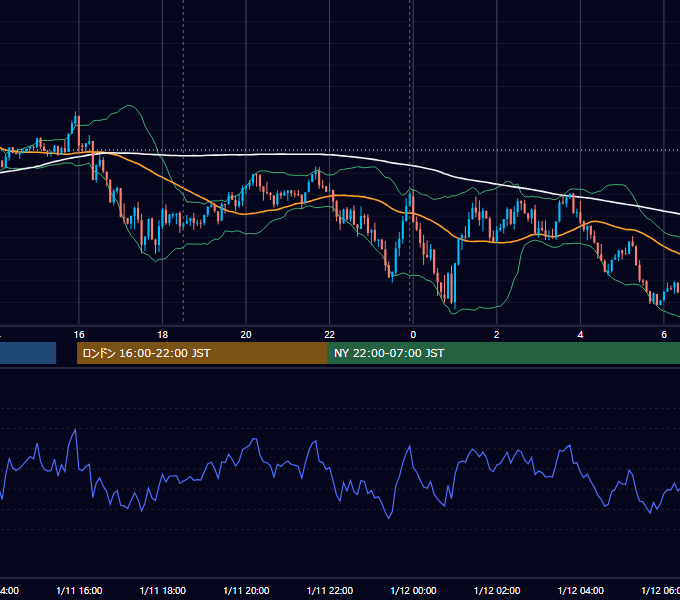Click the NY 22:00-07:00 JST session bar
This screenshot has height=600, width=680.
[503, 353]
